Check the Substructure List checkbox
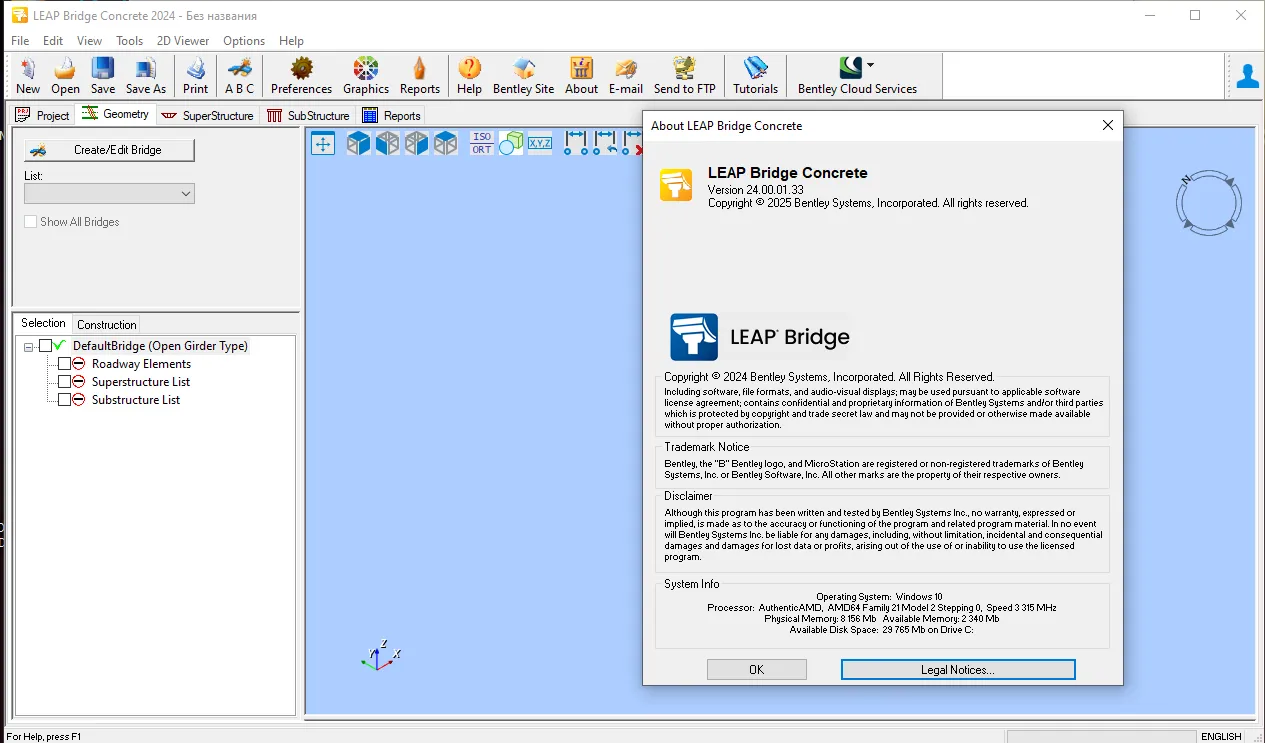The height and width of the screenshot is (743, 1265). point(64,400)
